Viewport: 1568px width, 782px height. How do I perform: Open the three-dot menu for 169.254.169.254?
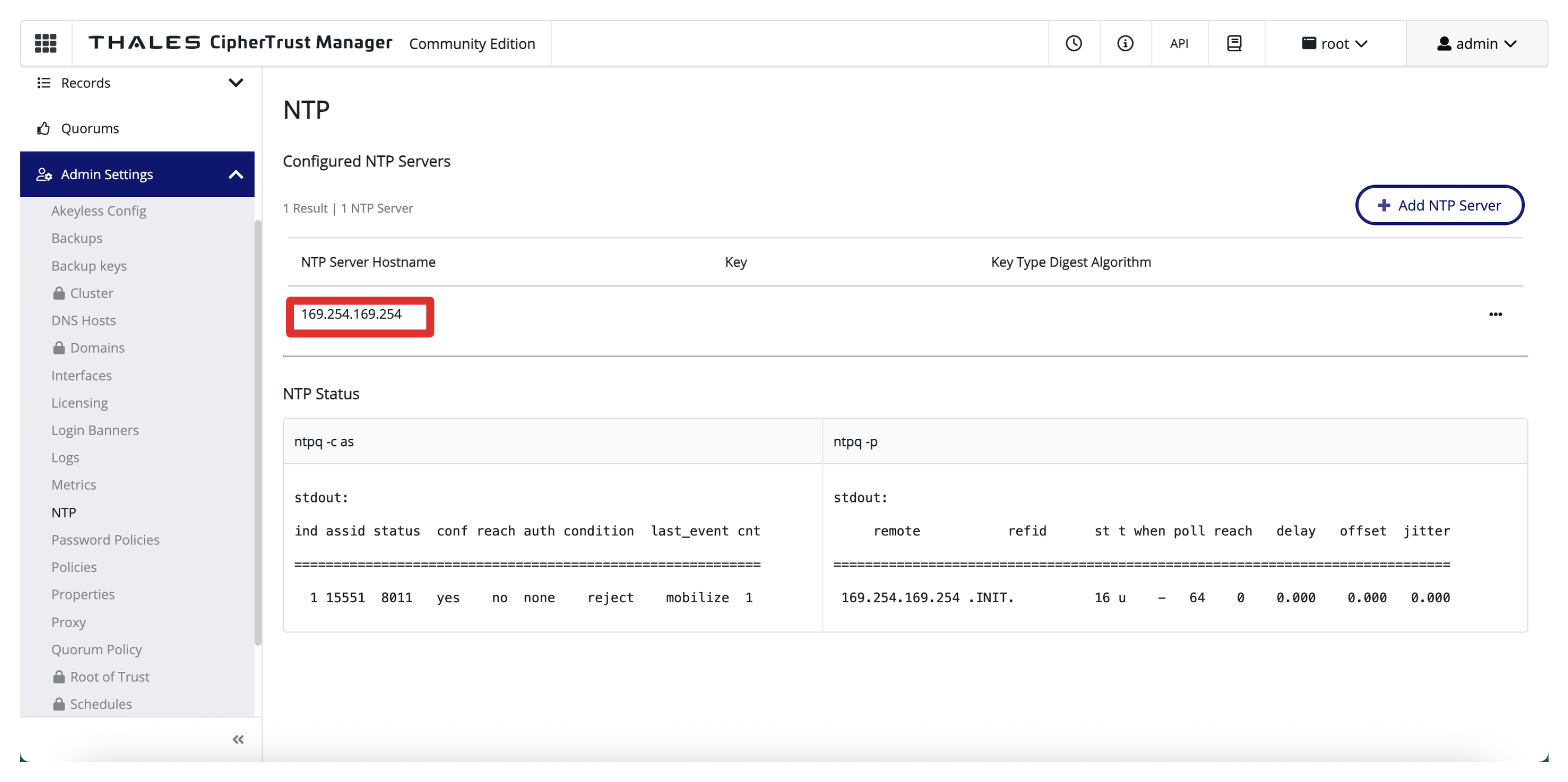(1495, 314)
